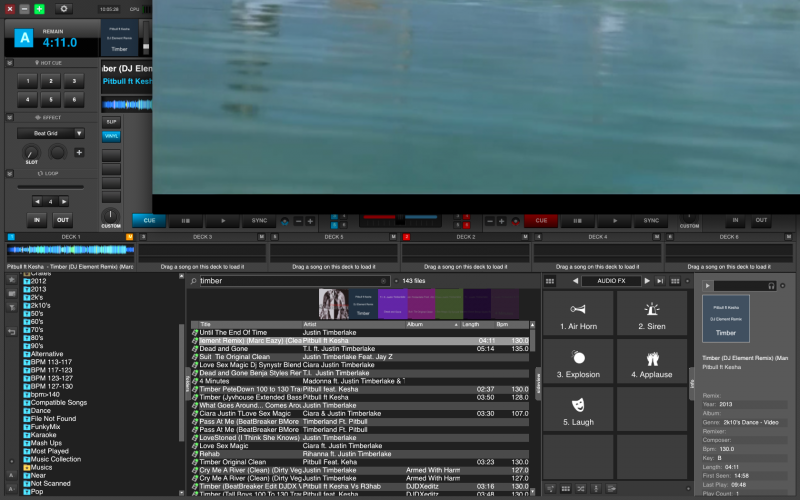Increase loop length with right arrow
This screenshot has width=800, height=500.
(x=63, y=202)
